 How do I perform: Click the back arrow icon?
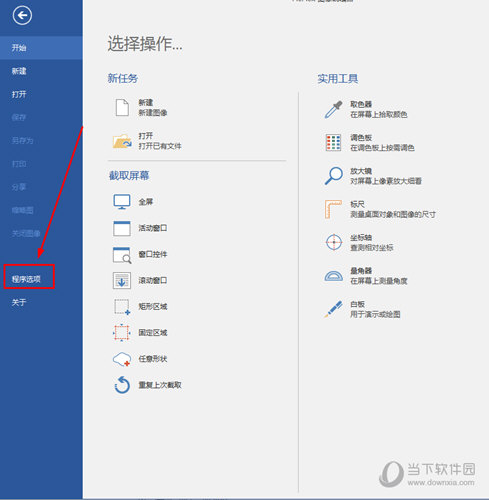click(x=22, y=15)
